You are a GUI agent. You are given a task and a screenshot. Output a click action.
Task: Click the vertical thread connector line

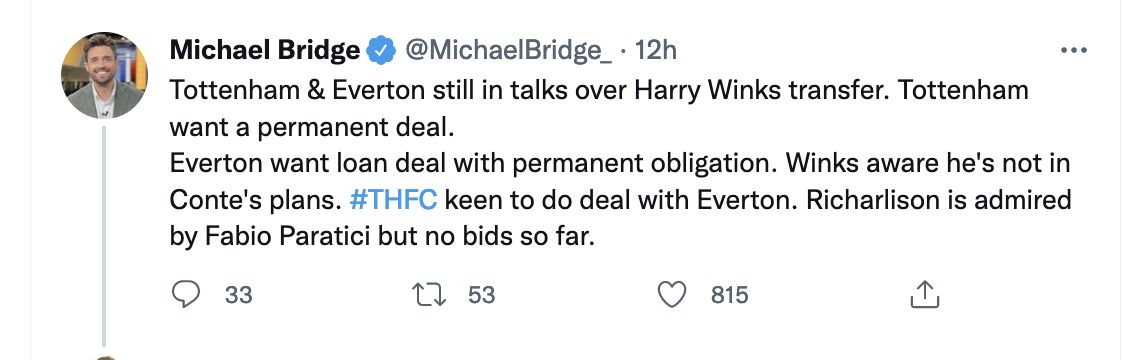pos(104,236)
